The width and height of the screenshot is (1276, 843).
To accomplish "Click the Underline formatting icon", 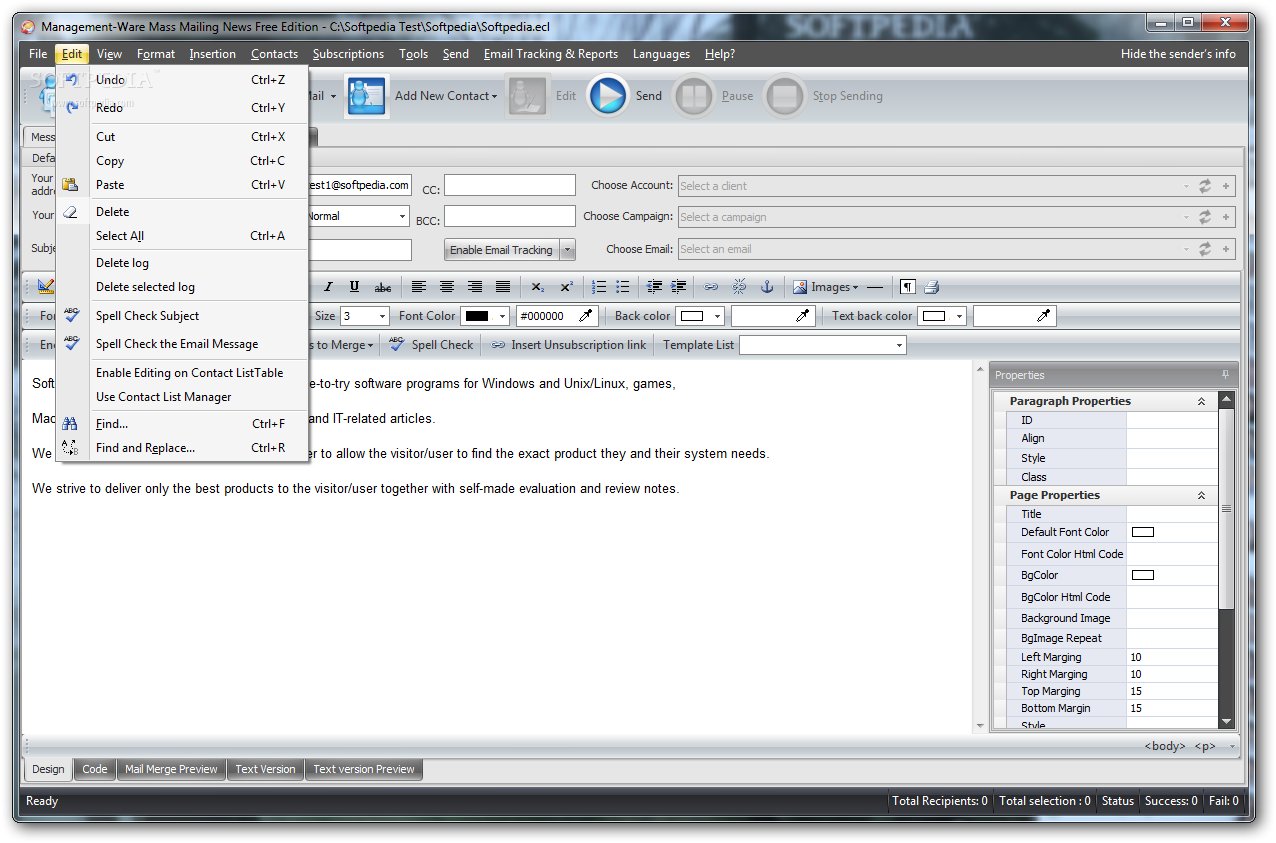I will point(354,287).
